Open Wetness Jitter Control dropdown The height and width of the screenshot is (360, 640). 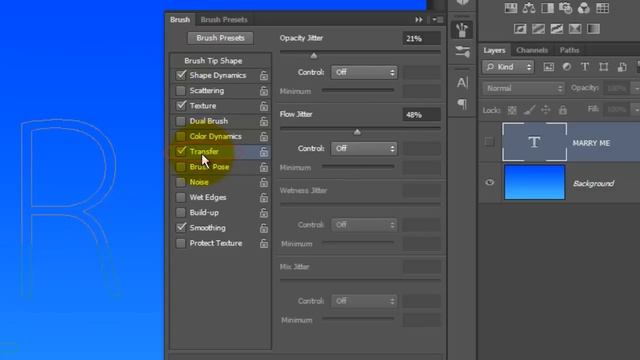[364, 225]
